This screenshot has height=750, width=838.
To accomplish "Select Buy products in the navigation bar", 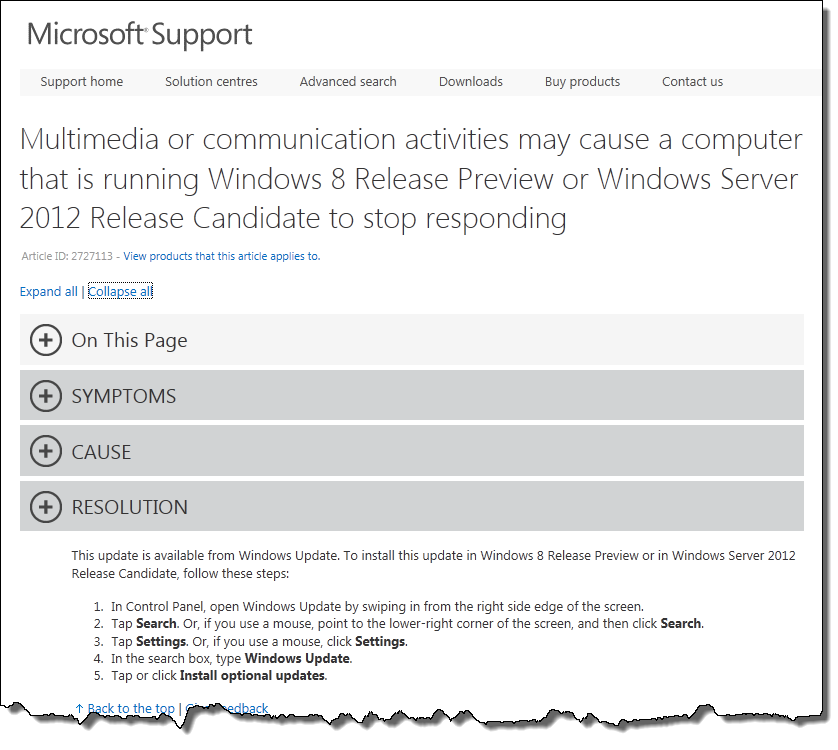I will [x=583, y=82].
